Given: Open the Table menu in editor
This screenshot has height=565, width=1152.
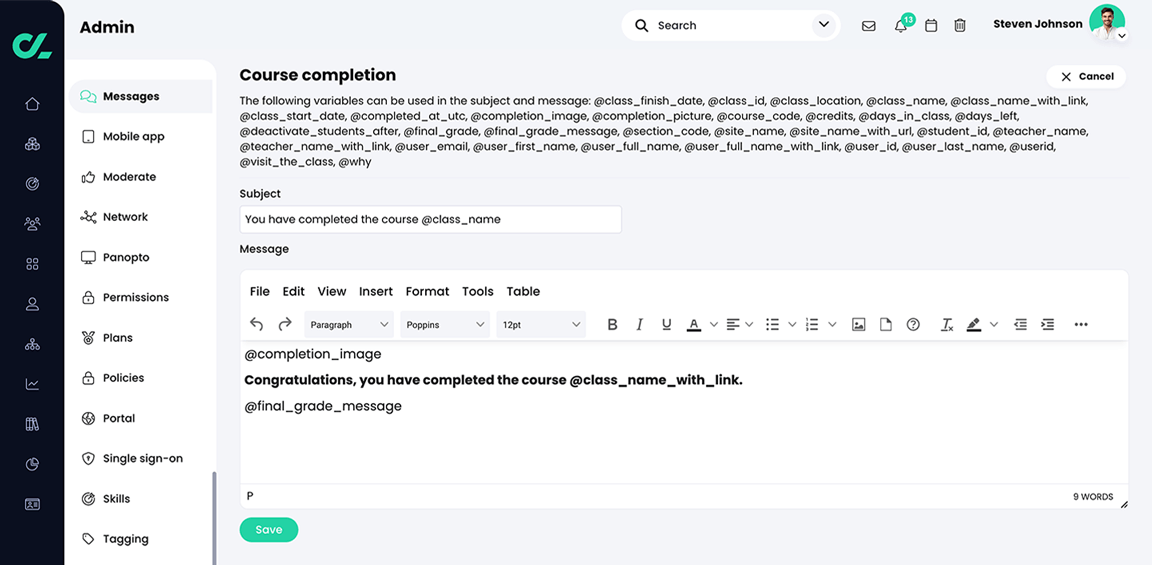Looking at the screenshot, I should click(523, 292).
